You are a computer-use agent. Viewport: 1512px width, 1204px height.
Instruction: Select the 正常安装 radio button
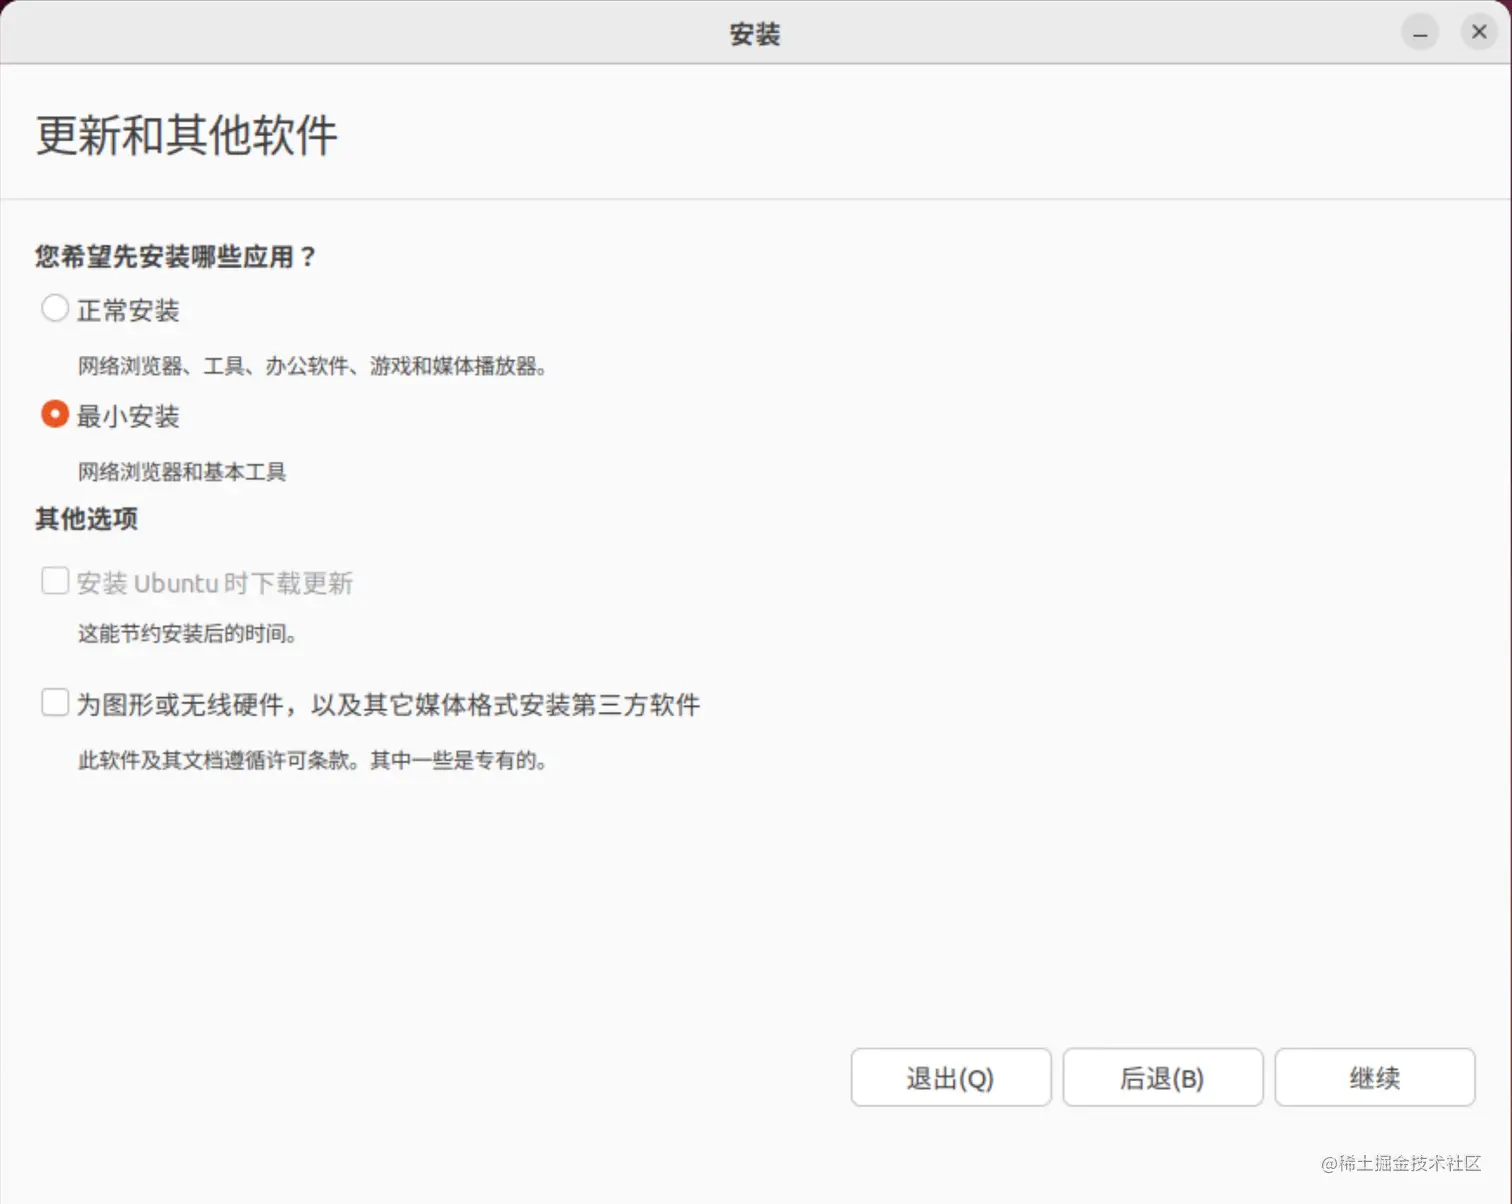[x=55, y=308]
